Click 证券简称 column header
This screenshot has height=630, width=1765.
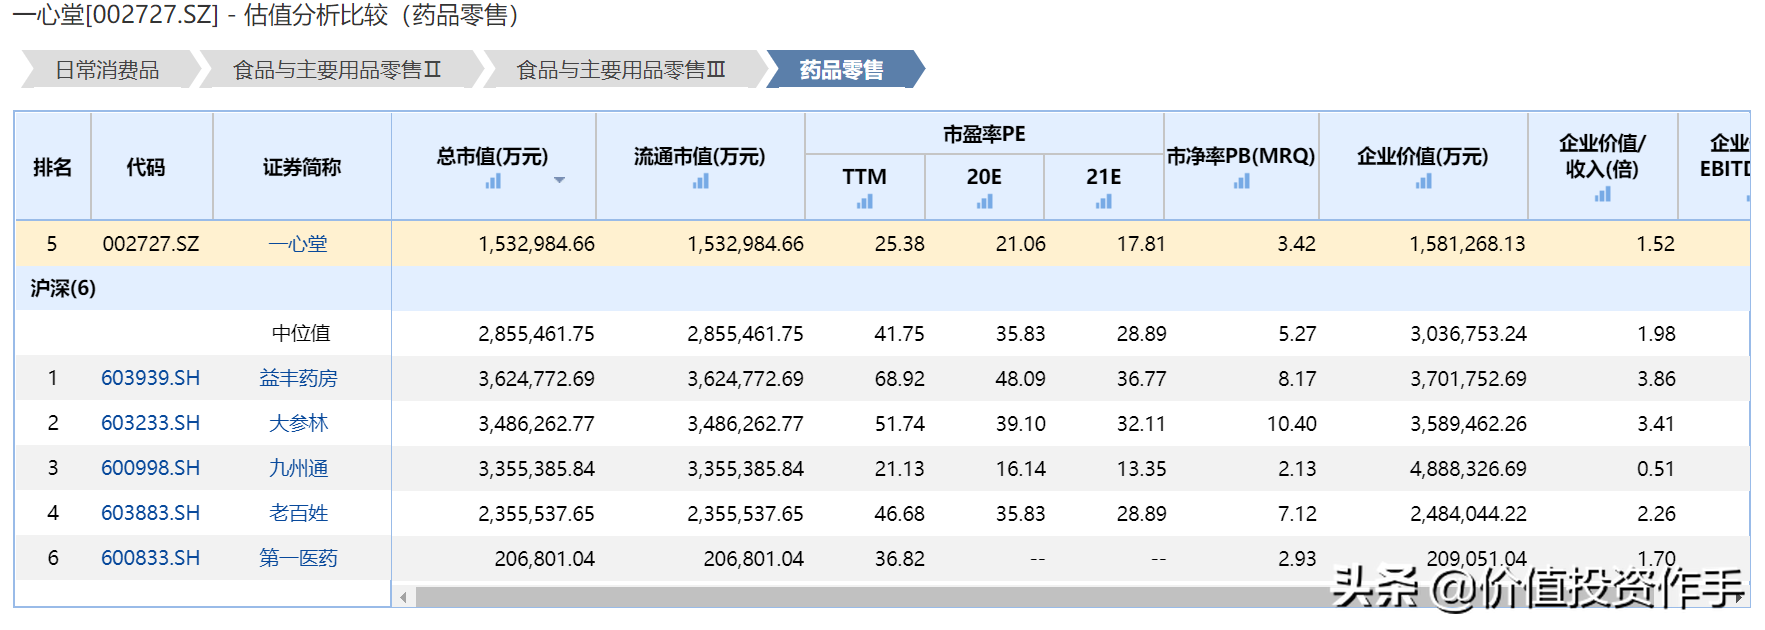click(x=301, y=167)
